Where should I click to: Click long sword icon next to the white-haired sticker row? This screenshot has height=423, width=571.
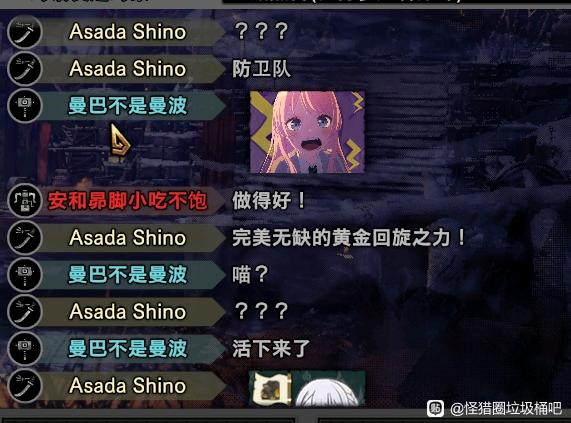25,385
